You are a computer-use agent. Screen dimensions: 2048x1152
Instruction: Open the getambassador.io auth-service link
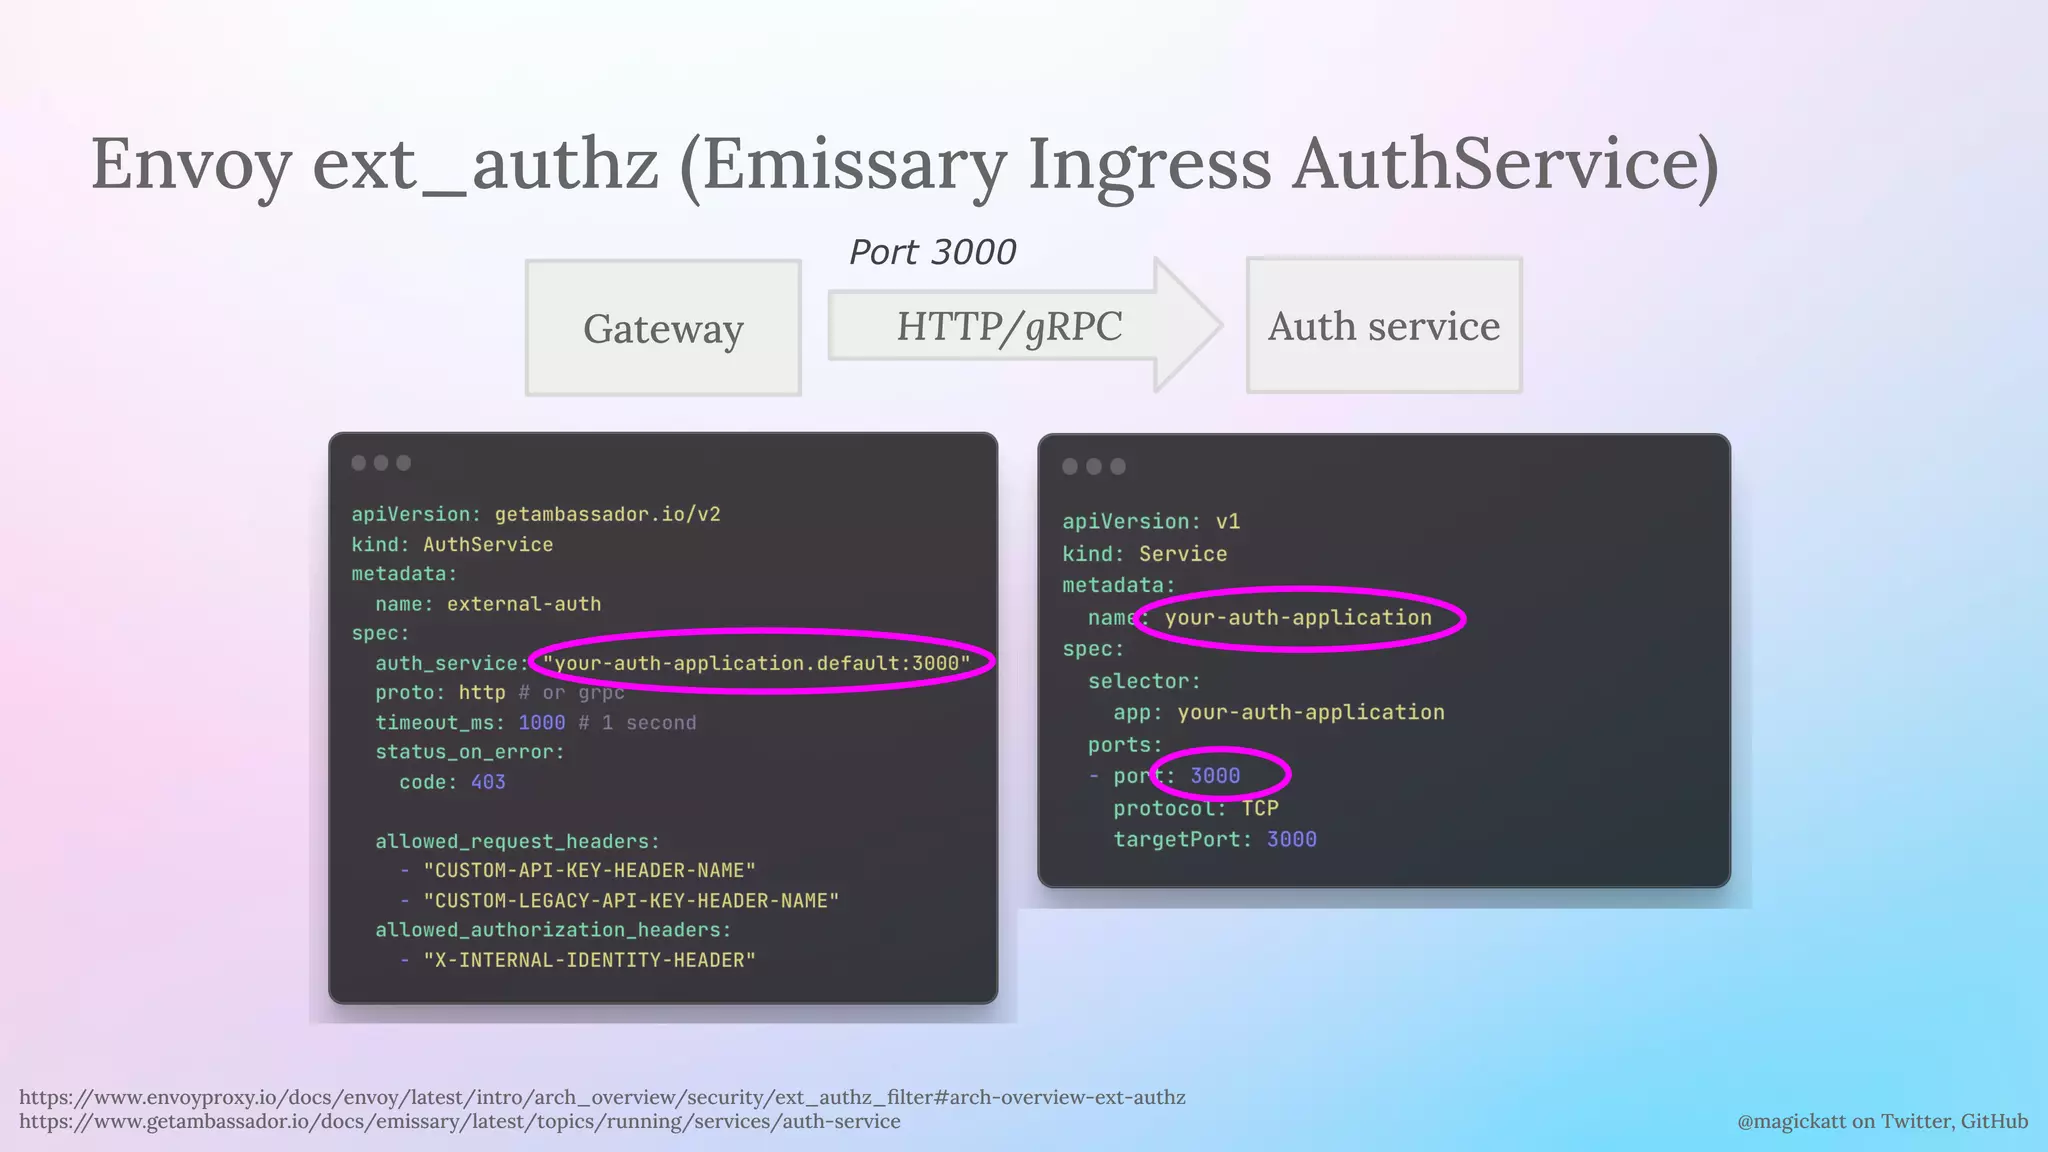pyautogui.click(x=460, y=1121)
